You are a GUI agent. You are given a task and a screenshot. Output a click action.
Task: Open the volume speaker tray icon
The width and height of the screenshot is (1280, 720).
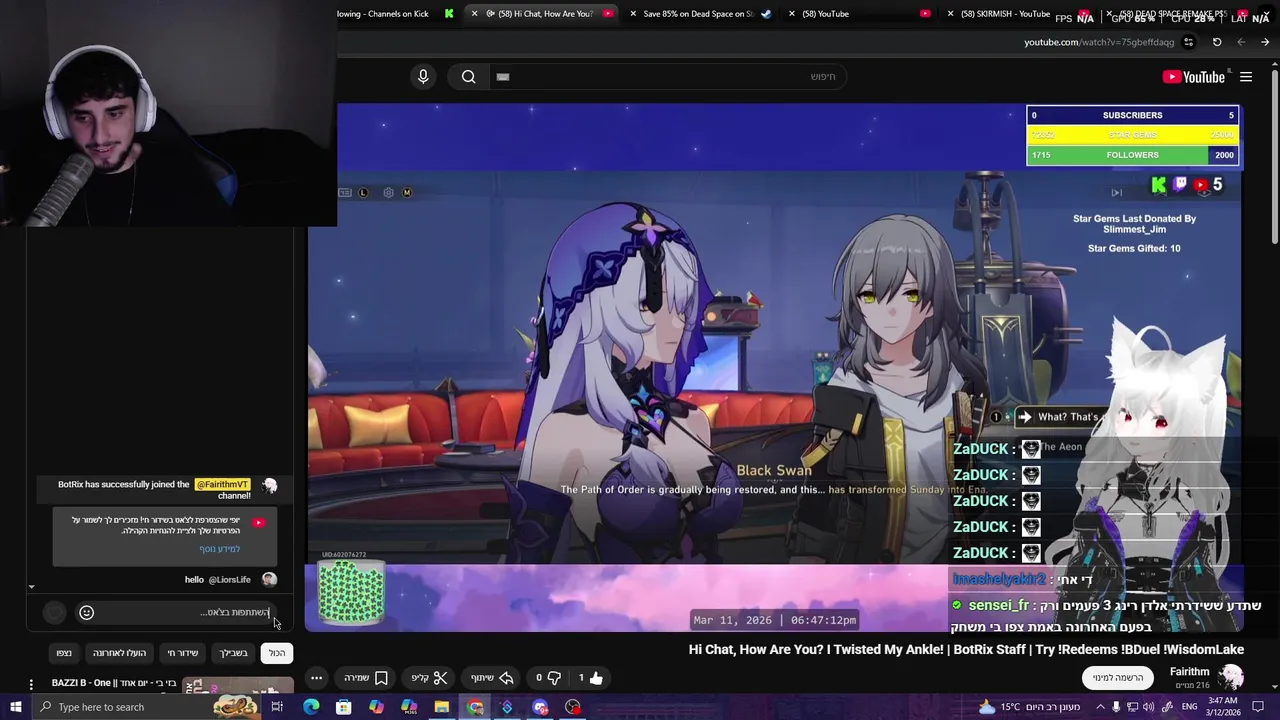click(1148, 707)
